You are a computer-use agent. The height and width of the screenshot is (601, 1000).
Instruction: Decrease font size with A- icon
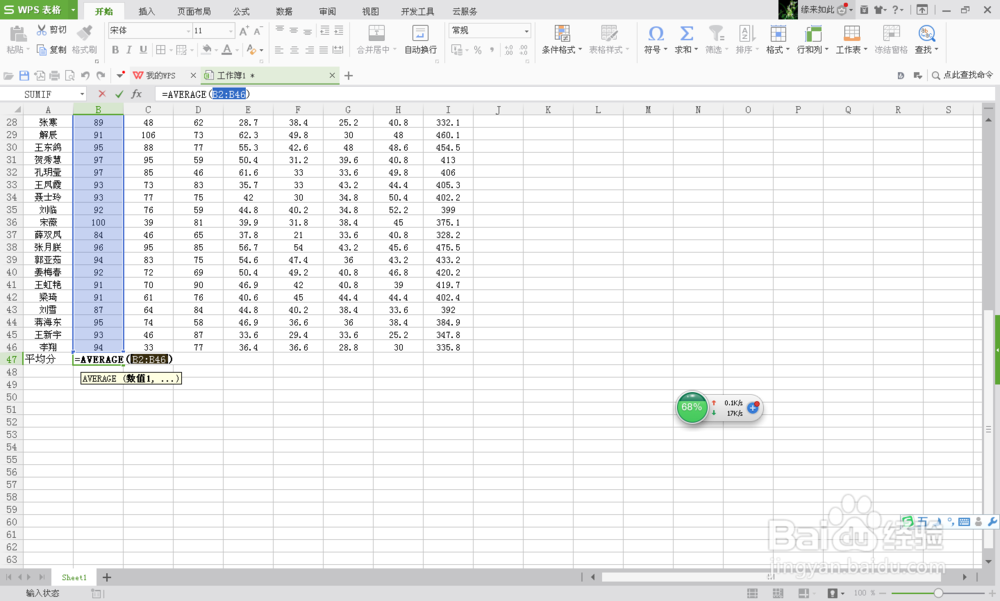258,31
